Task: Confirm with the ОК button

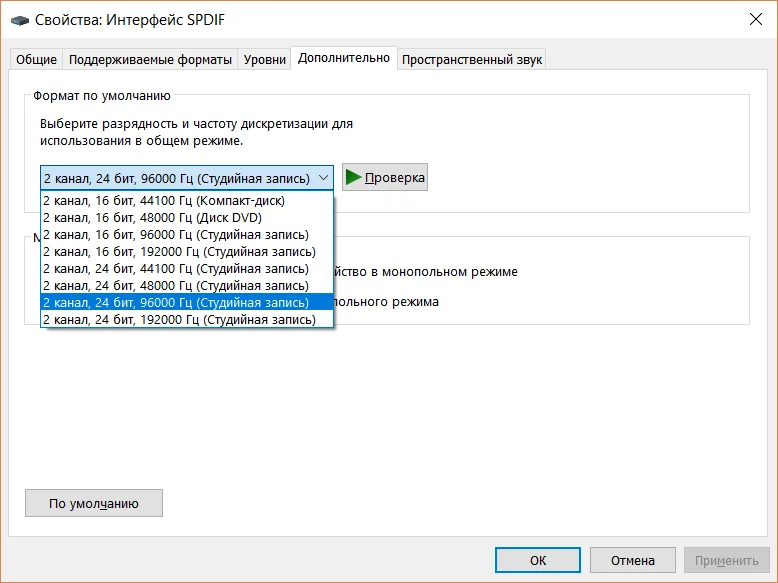Action: pos(538,560)
